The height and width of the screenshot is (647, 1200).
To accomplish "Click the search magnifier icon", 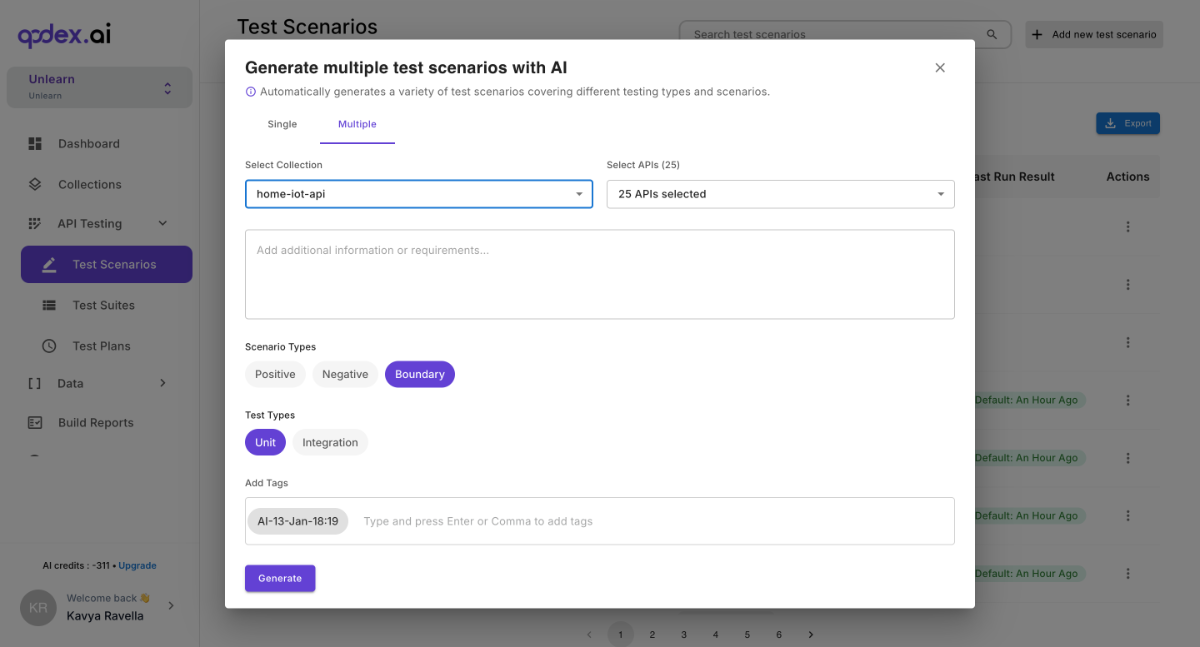I will 992,34.
